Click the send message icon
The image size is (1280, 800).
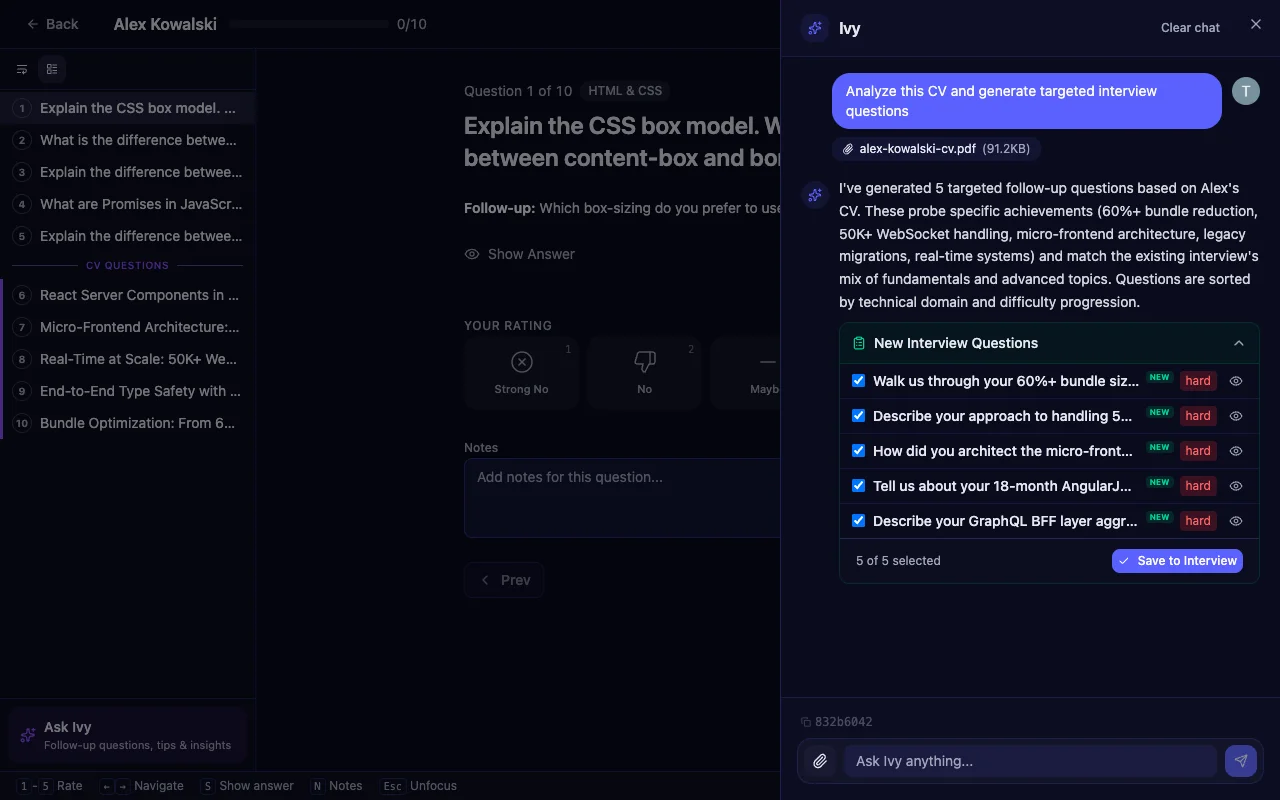click(1241, 761)
